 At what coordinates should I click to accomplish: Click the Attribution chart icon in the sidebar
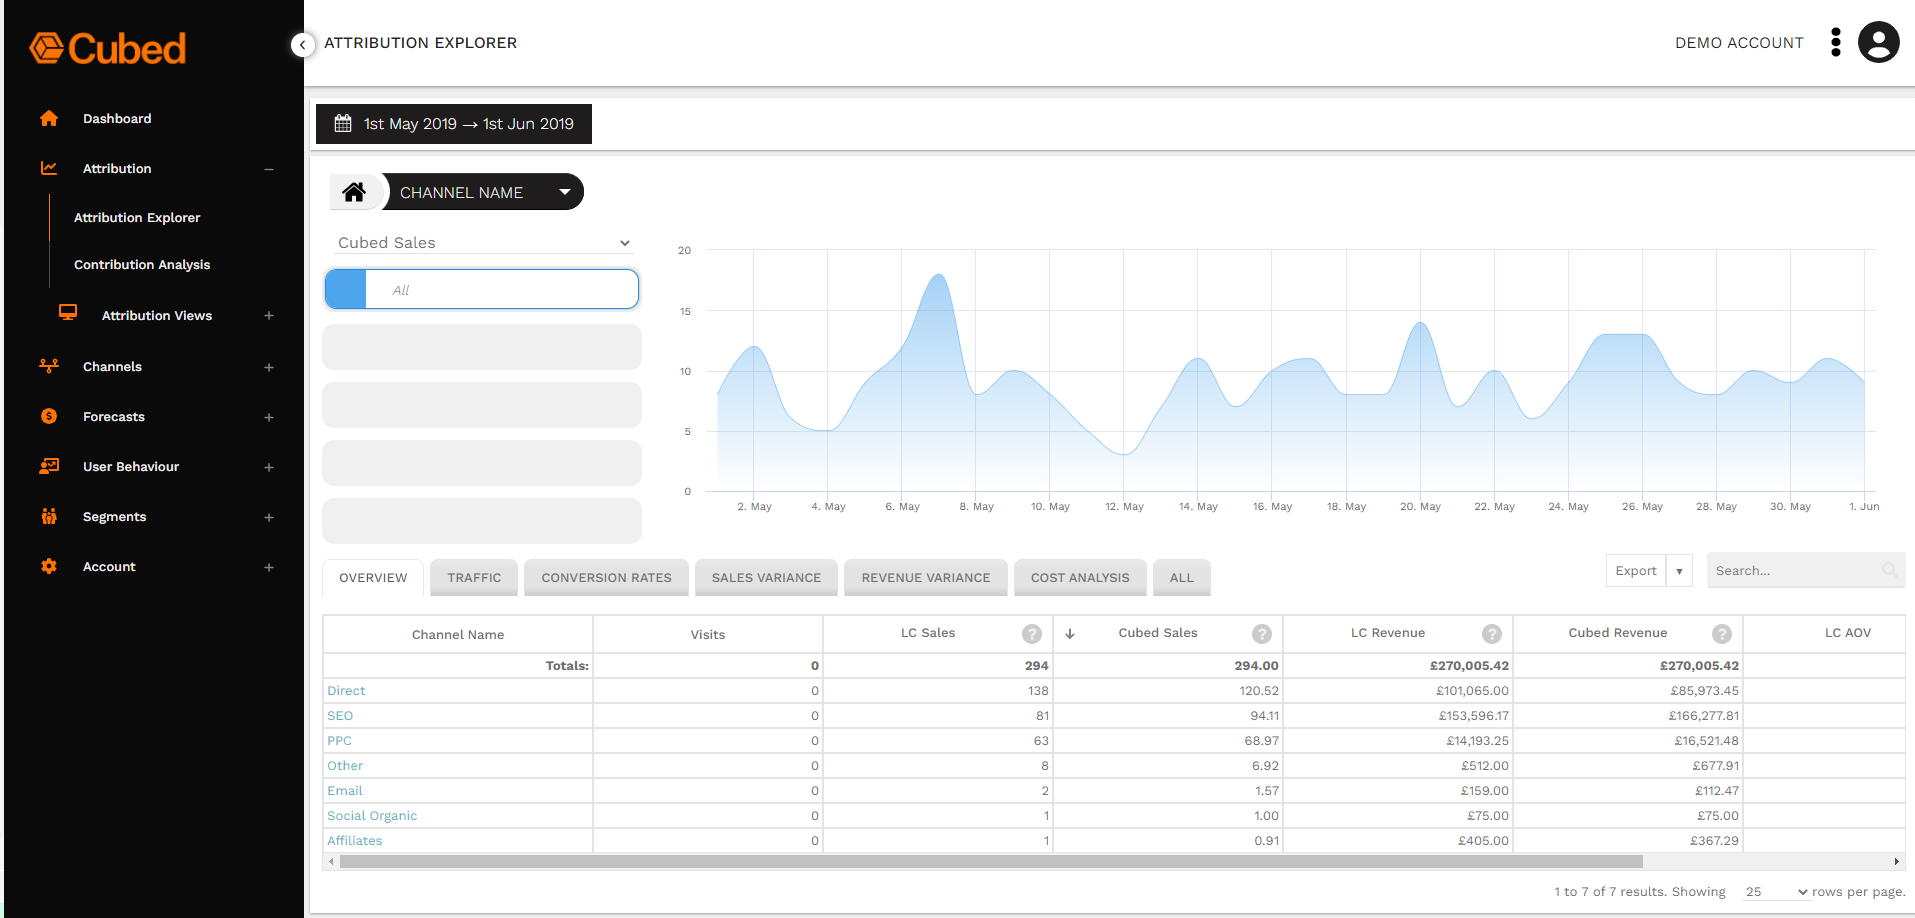coord(49,168)
